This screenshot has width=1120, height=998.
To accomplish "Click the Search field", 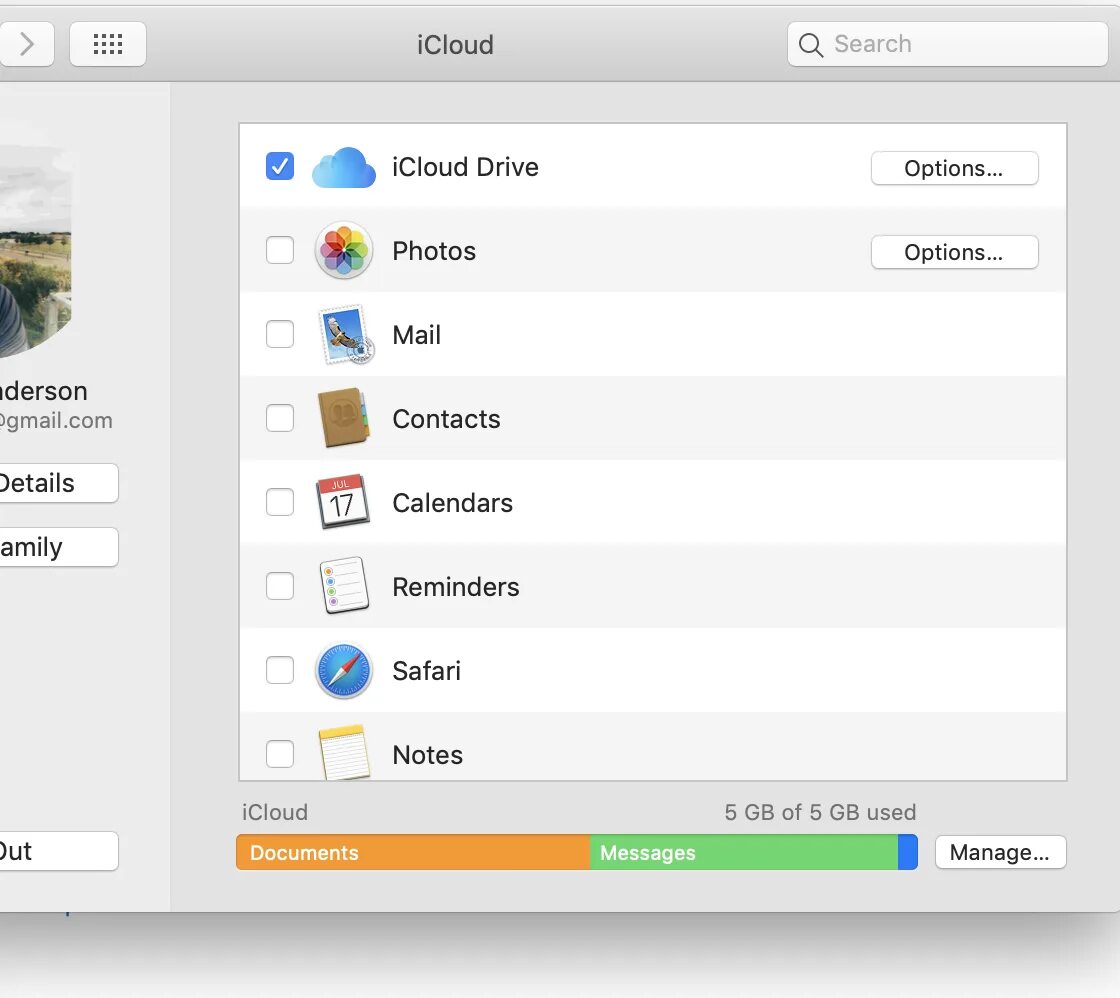I will [x=947, y=44].
